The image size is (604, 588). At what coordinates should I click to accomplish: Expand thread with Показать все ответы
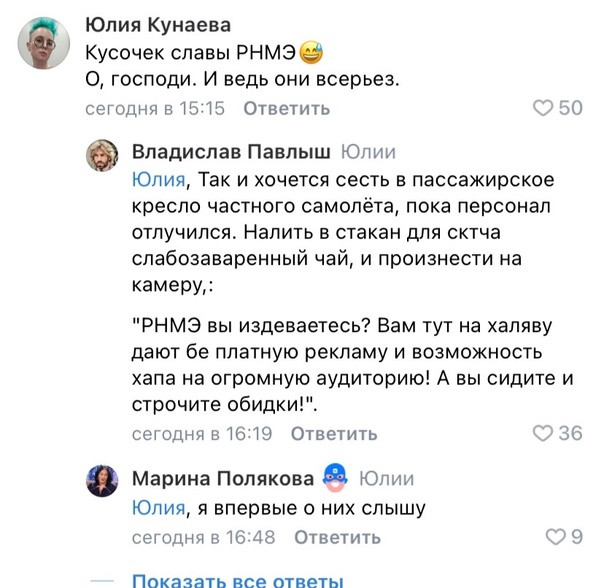pyautogui.click(x=238, y=580)
